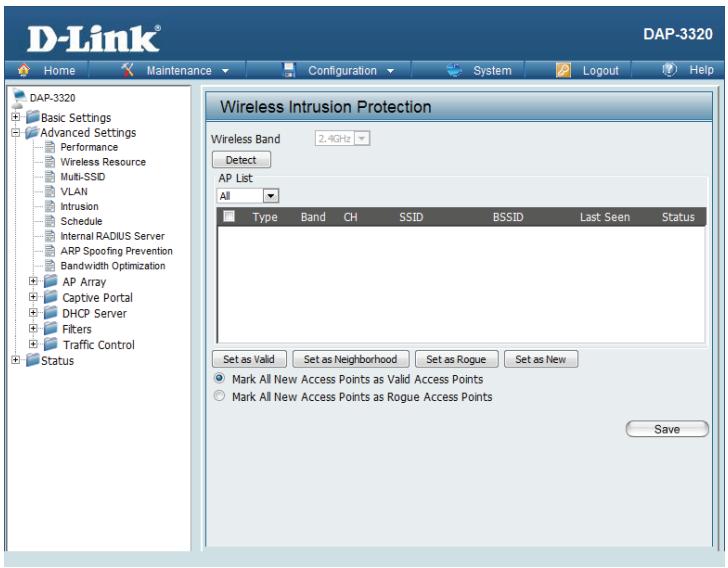Image resolution: width=728 pixels, height=568 pixels.
Task: Click the Set as Rogue button
Action: [456, 359]
